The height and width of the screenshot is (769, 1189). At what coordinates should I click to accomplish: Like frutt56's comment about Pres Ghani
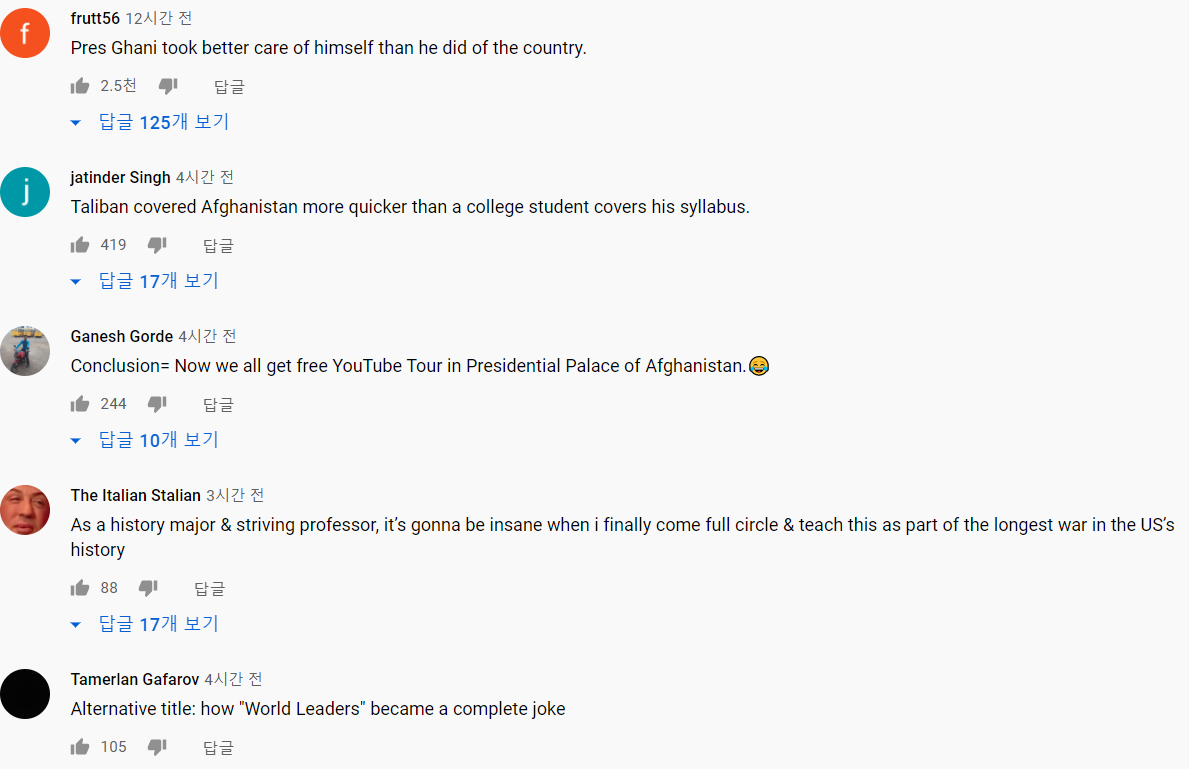[x=80, y=86]
